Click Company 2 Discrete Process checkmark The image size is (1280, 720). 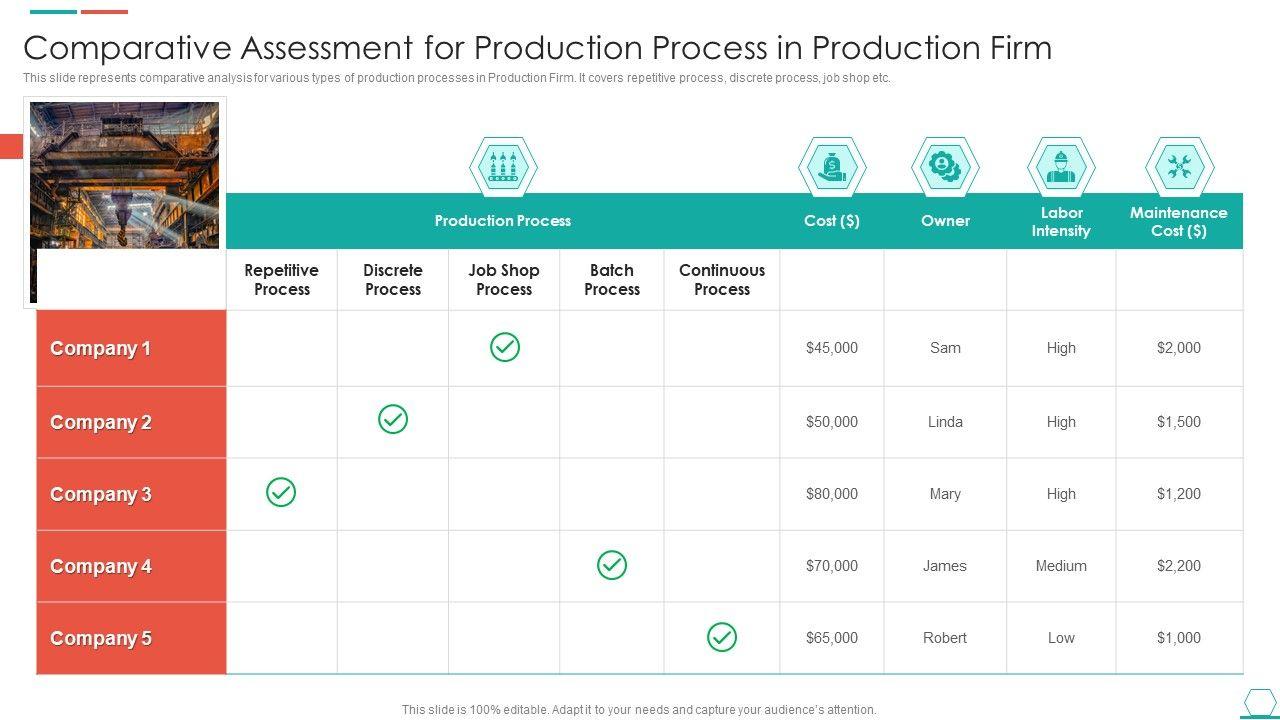coord(393,419)
